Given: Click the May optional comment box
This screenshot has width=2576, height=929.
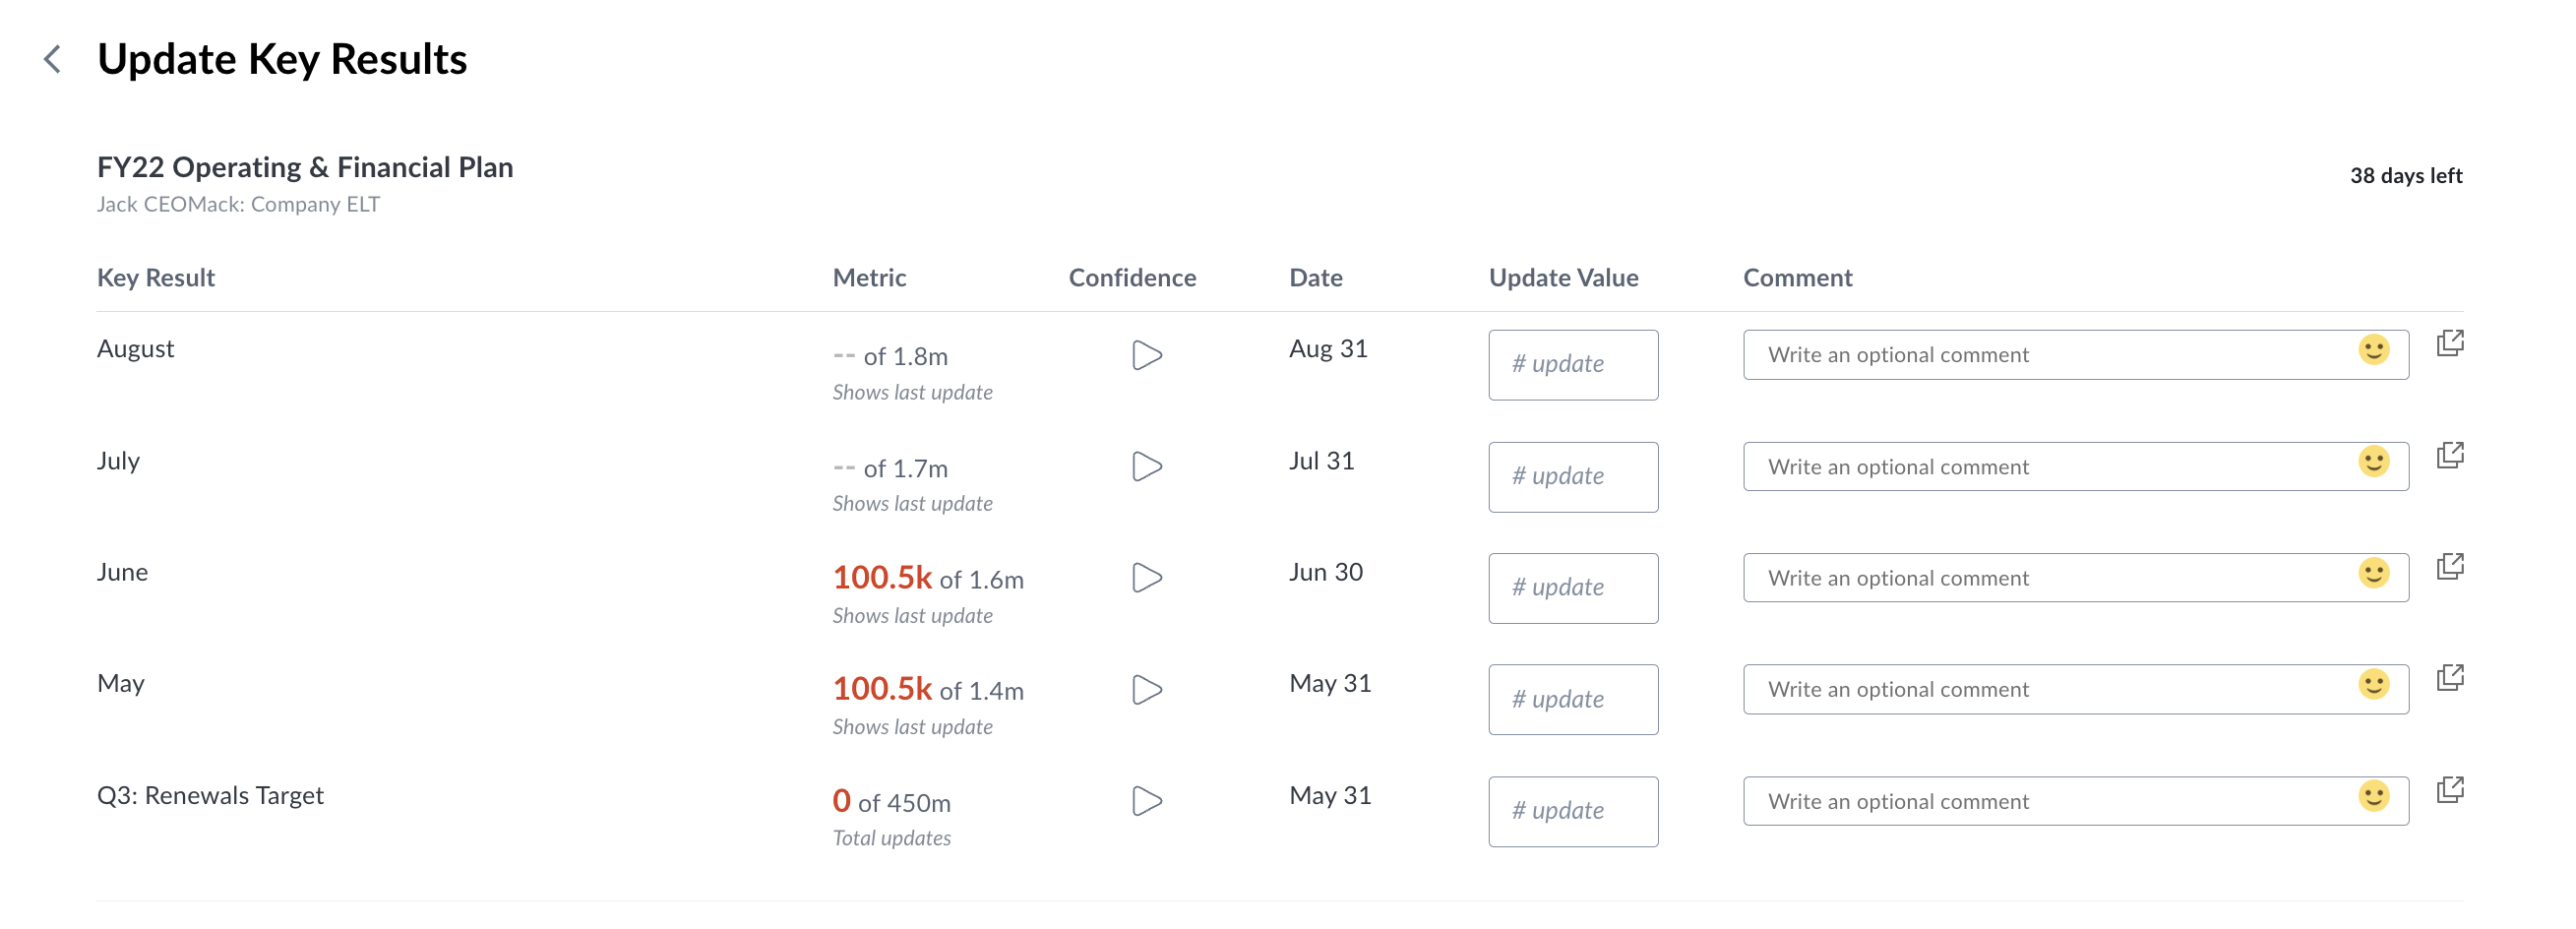Looking at the screenshot, I should point(2075,690).
